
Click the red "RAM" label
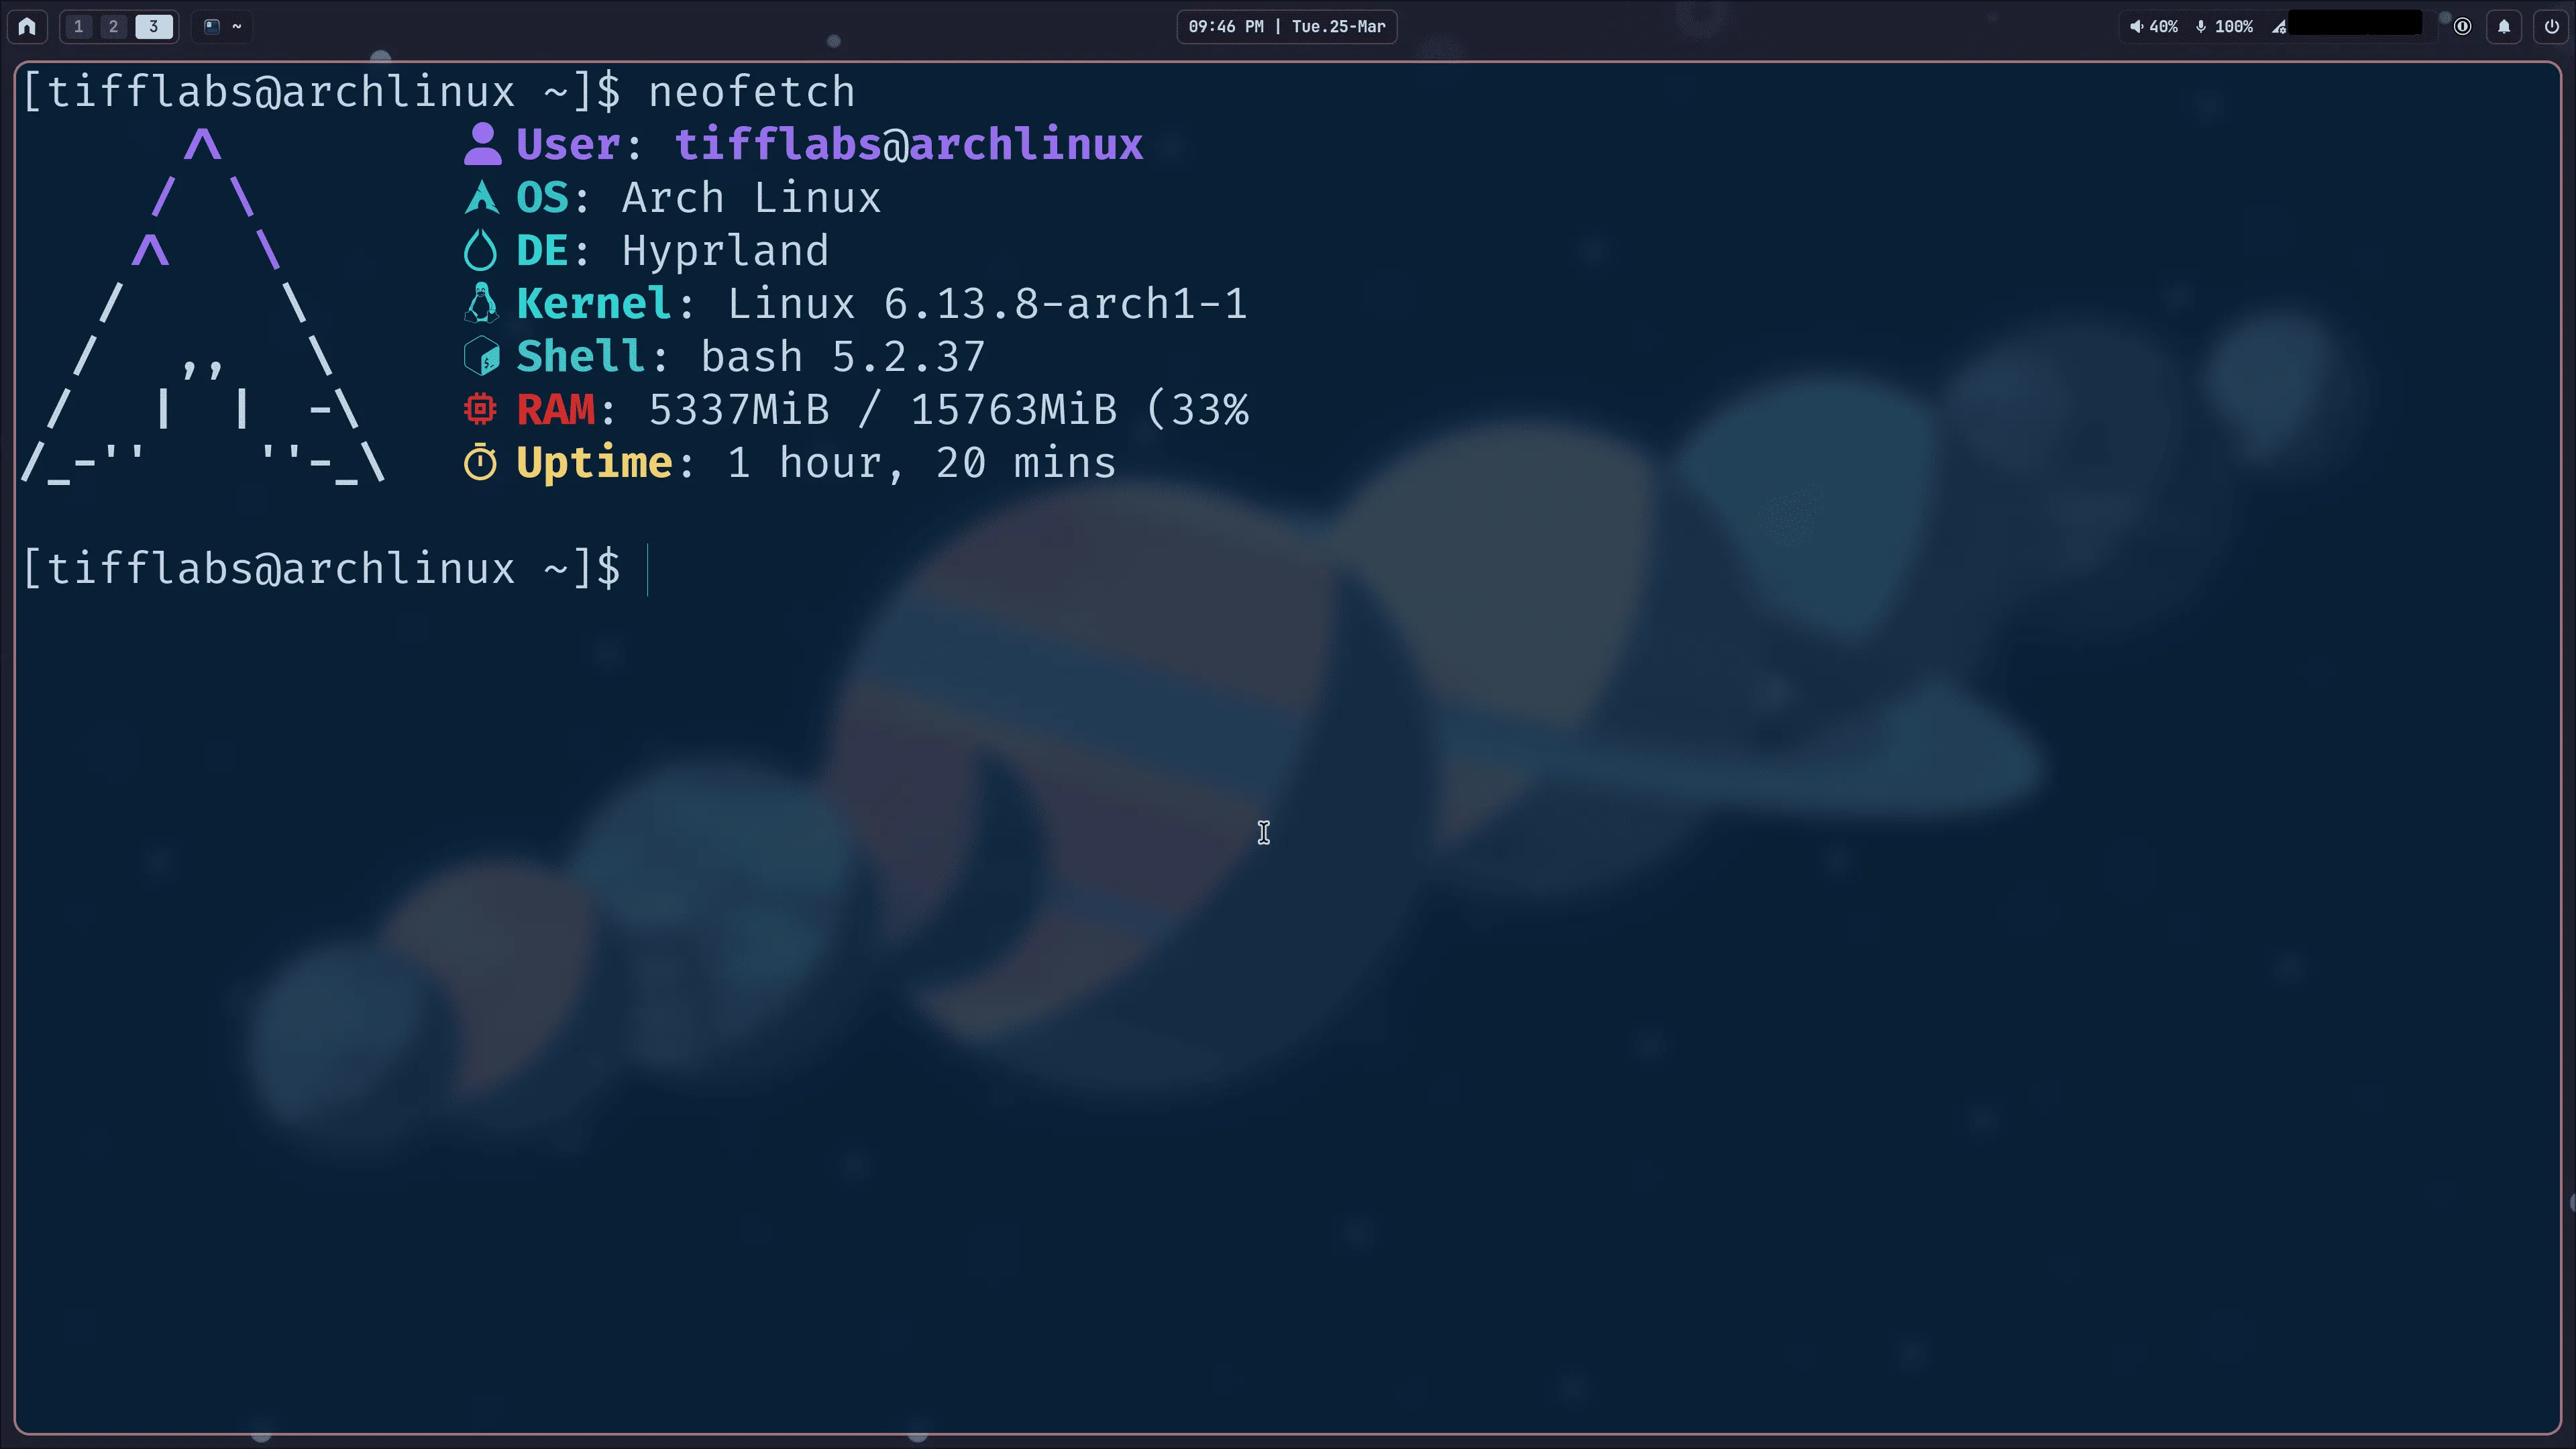[555, 409]
